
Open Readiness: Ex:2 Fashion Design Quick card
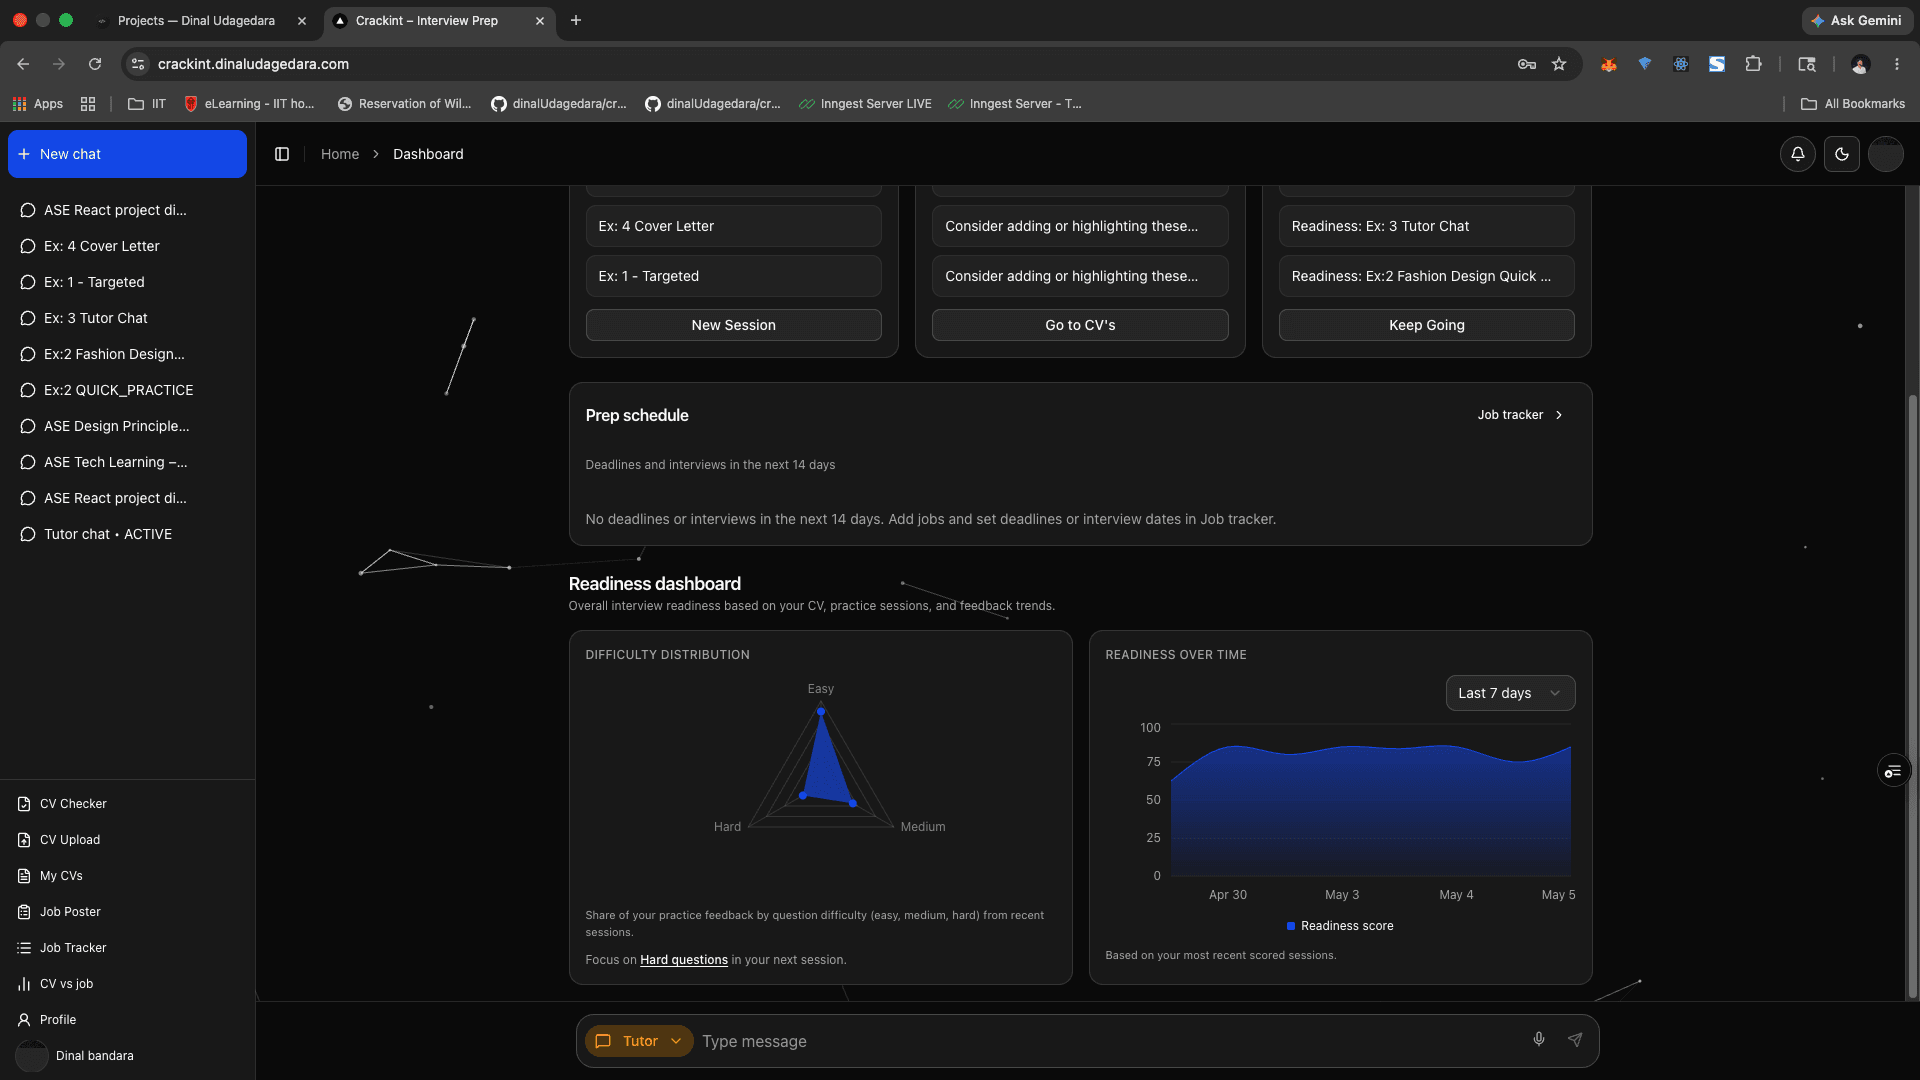tap(1426, 276)
